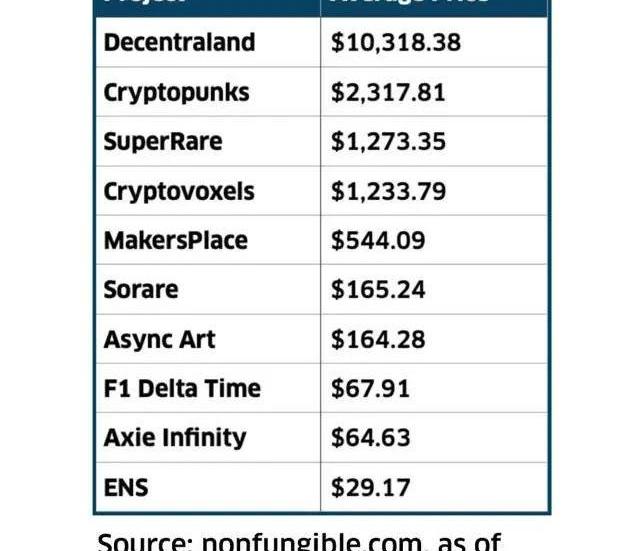Select the $544.09 price cell
Viewport: 632px width, 551px height.
tap(434, 240)
